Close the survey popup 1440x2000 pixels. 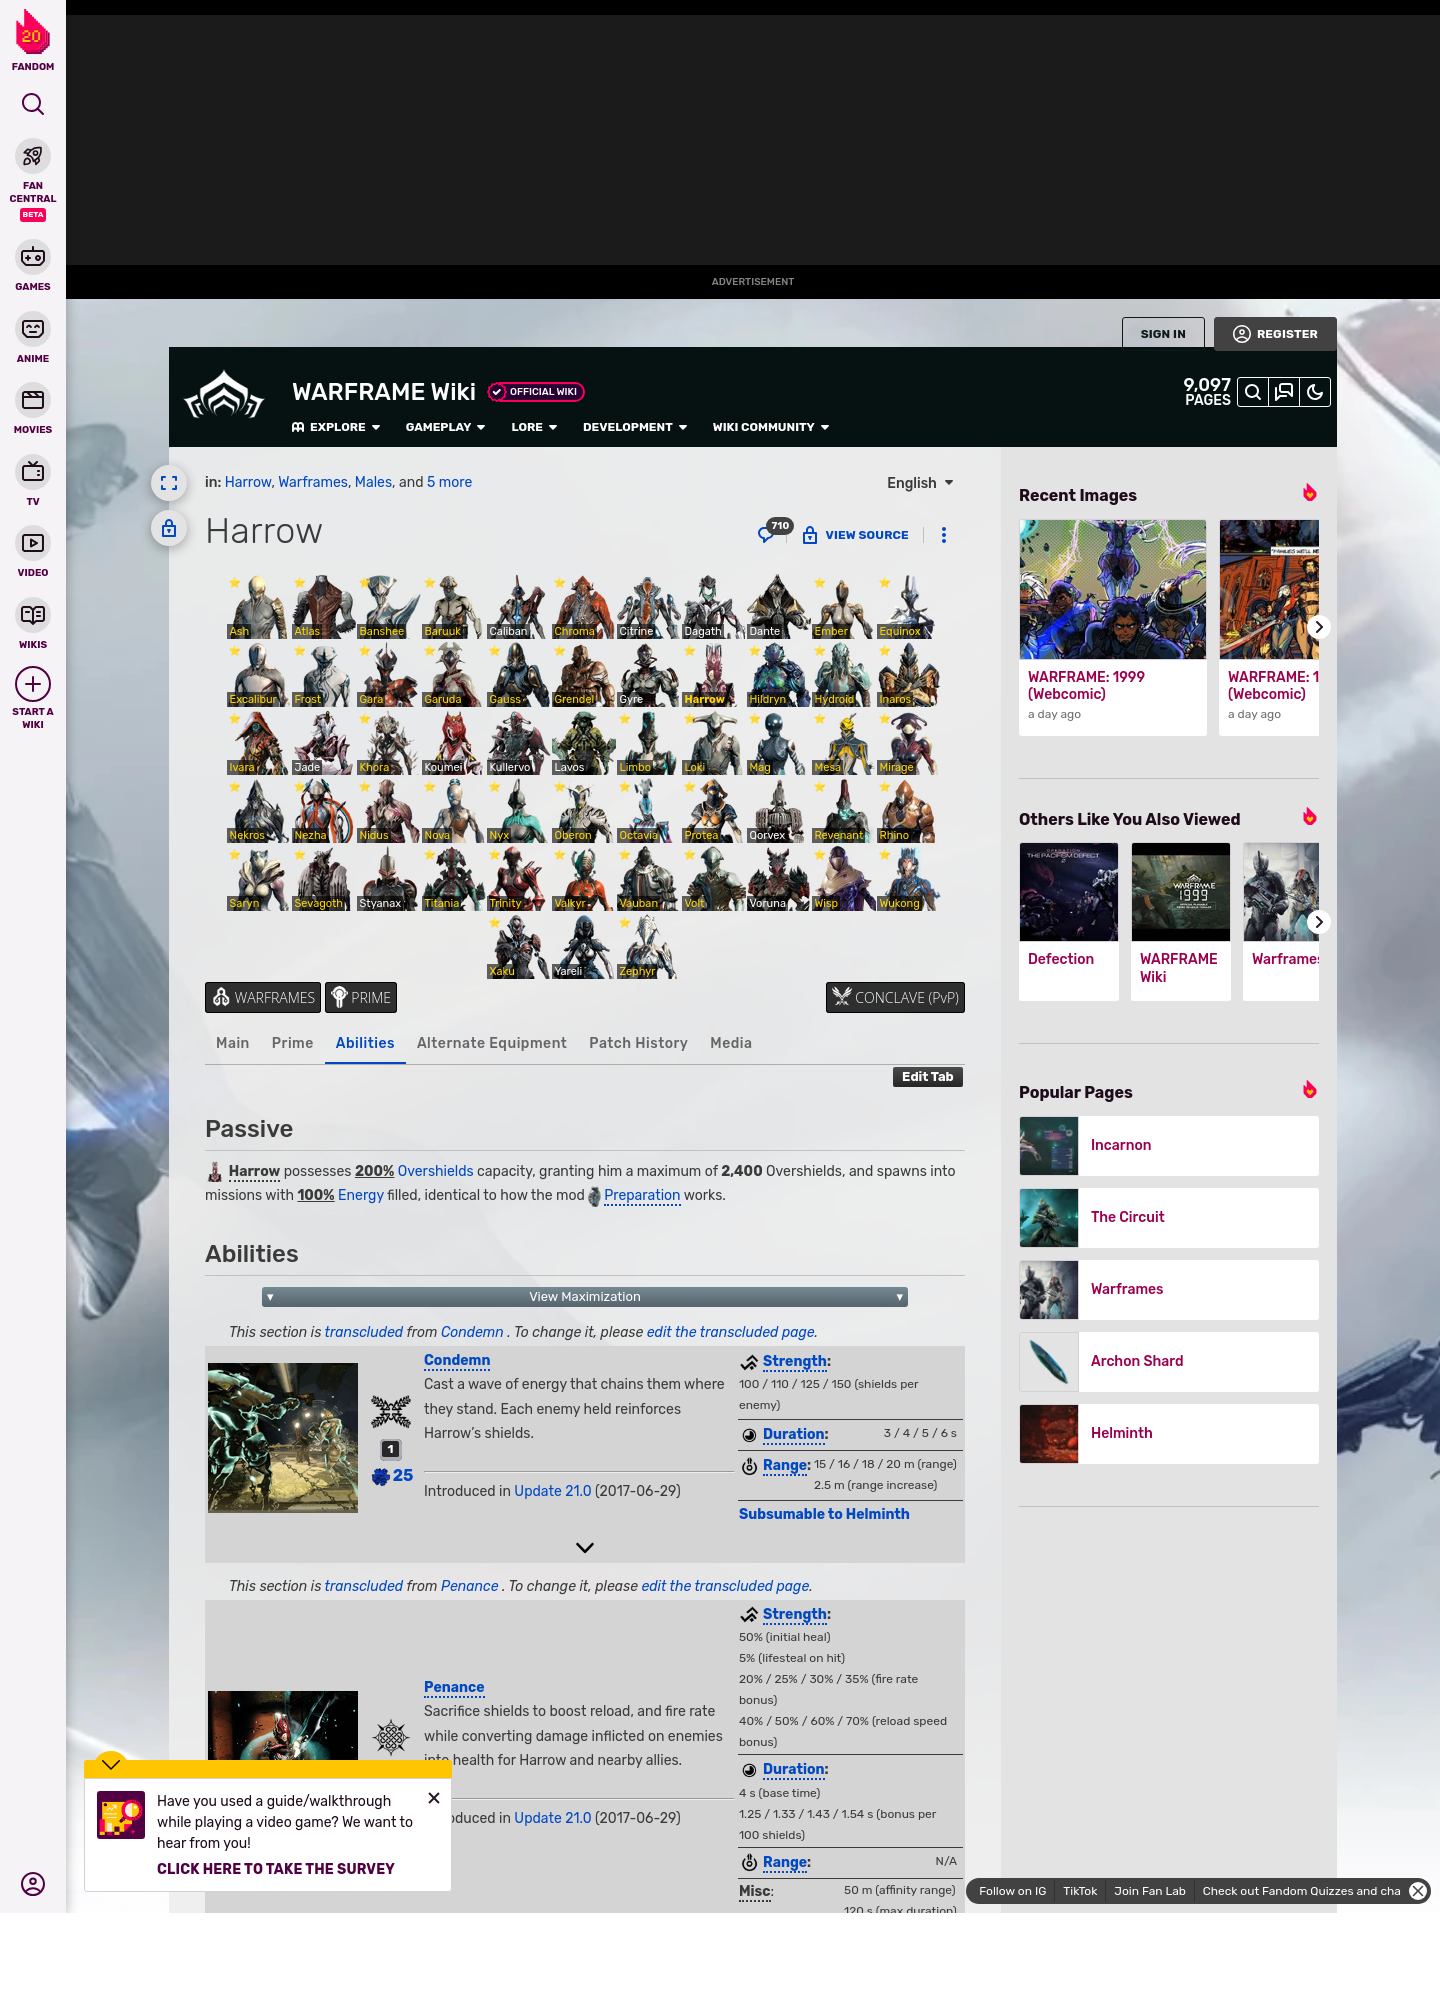coord(434,1798)
